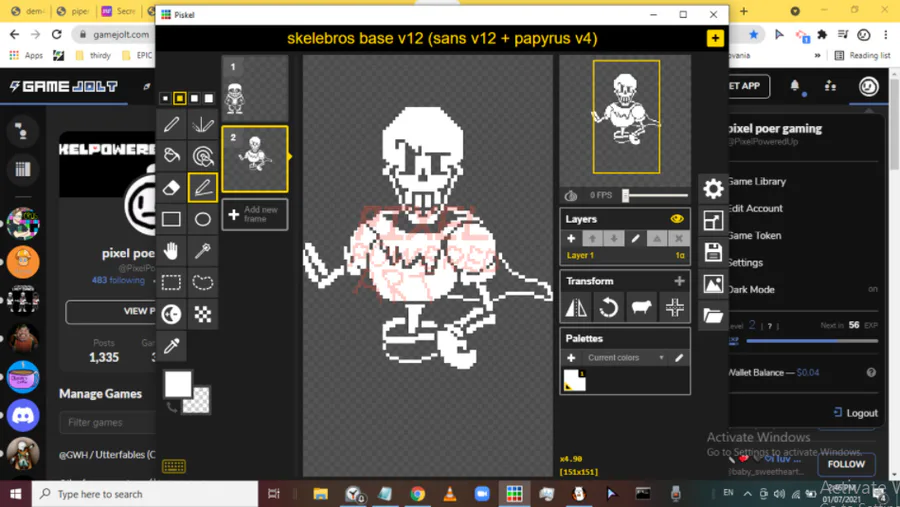Select frame 2 thumbnail

(x=255, y=159)
